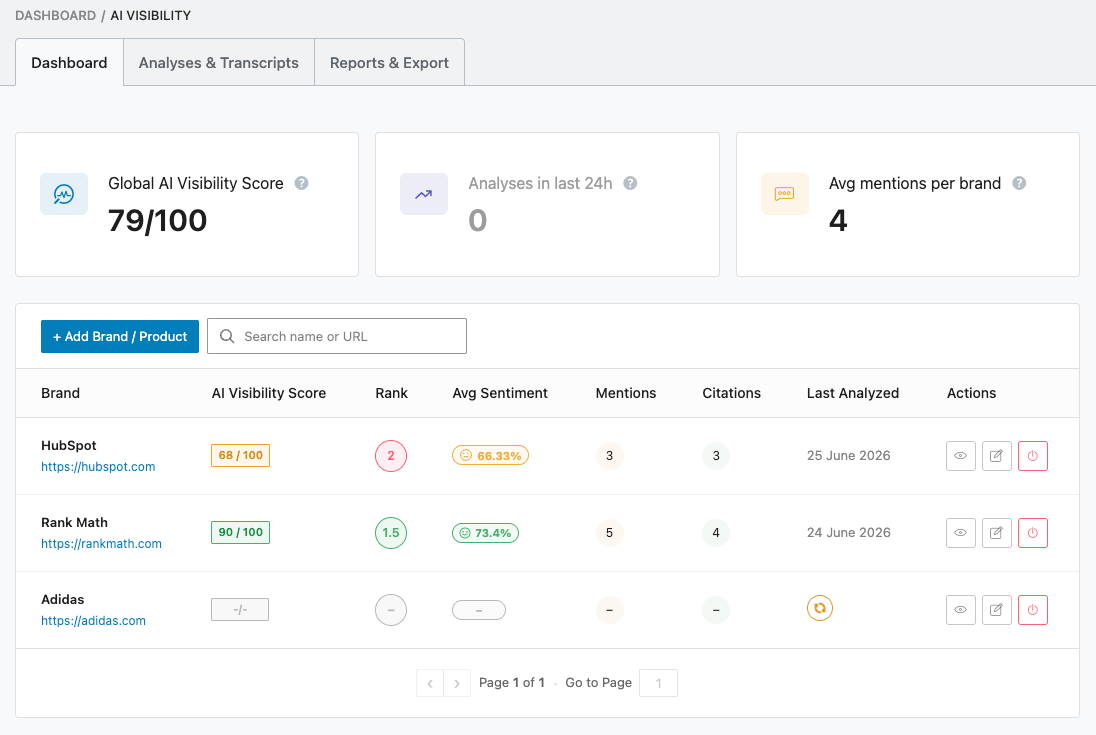Click the search magnifier icon

pyautogui.click(x=226, y=336)
